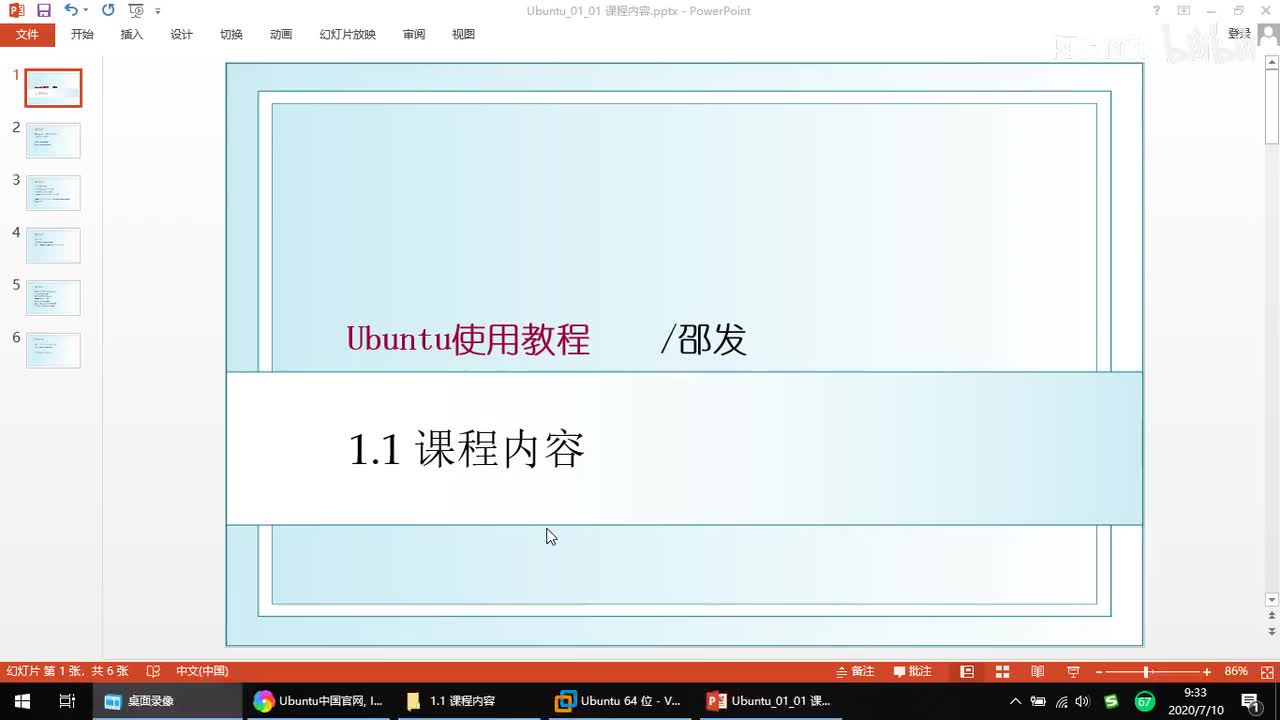1280x720 pixels.
Task: Open the Windows Start menu
Action: click(x=21, y=701)
